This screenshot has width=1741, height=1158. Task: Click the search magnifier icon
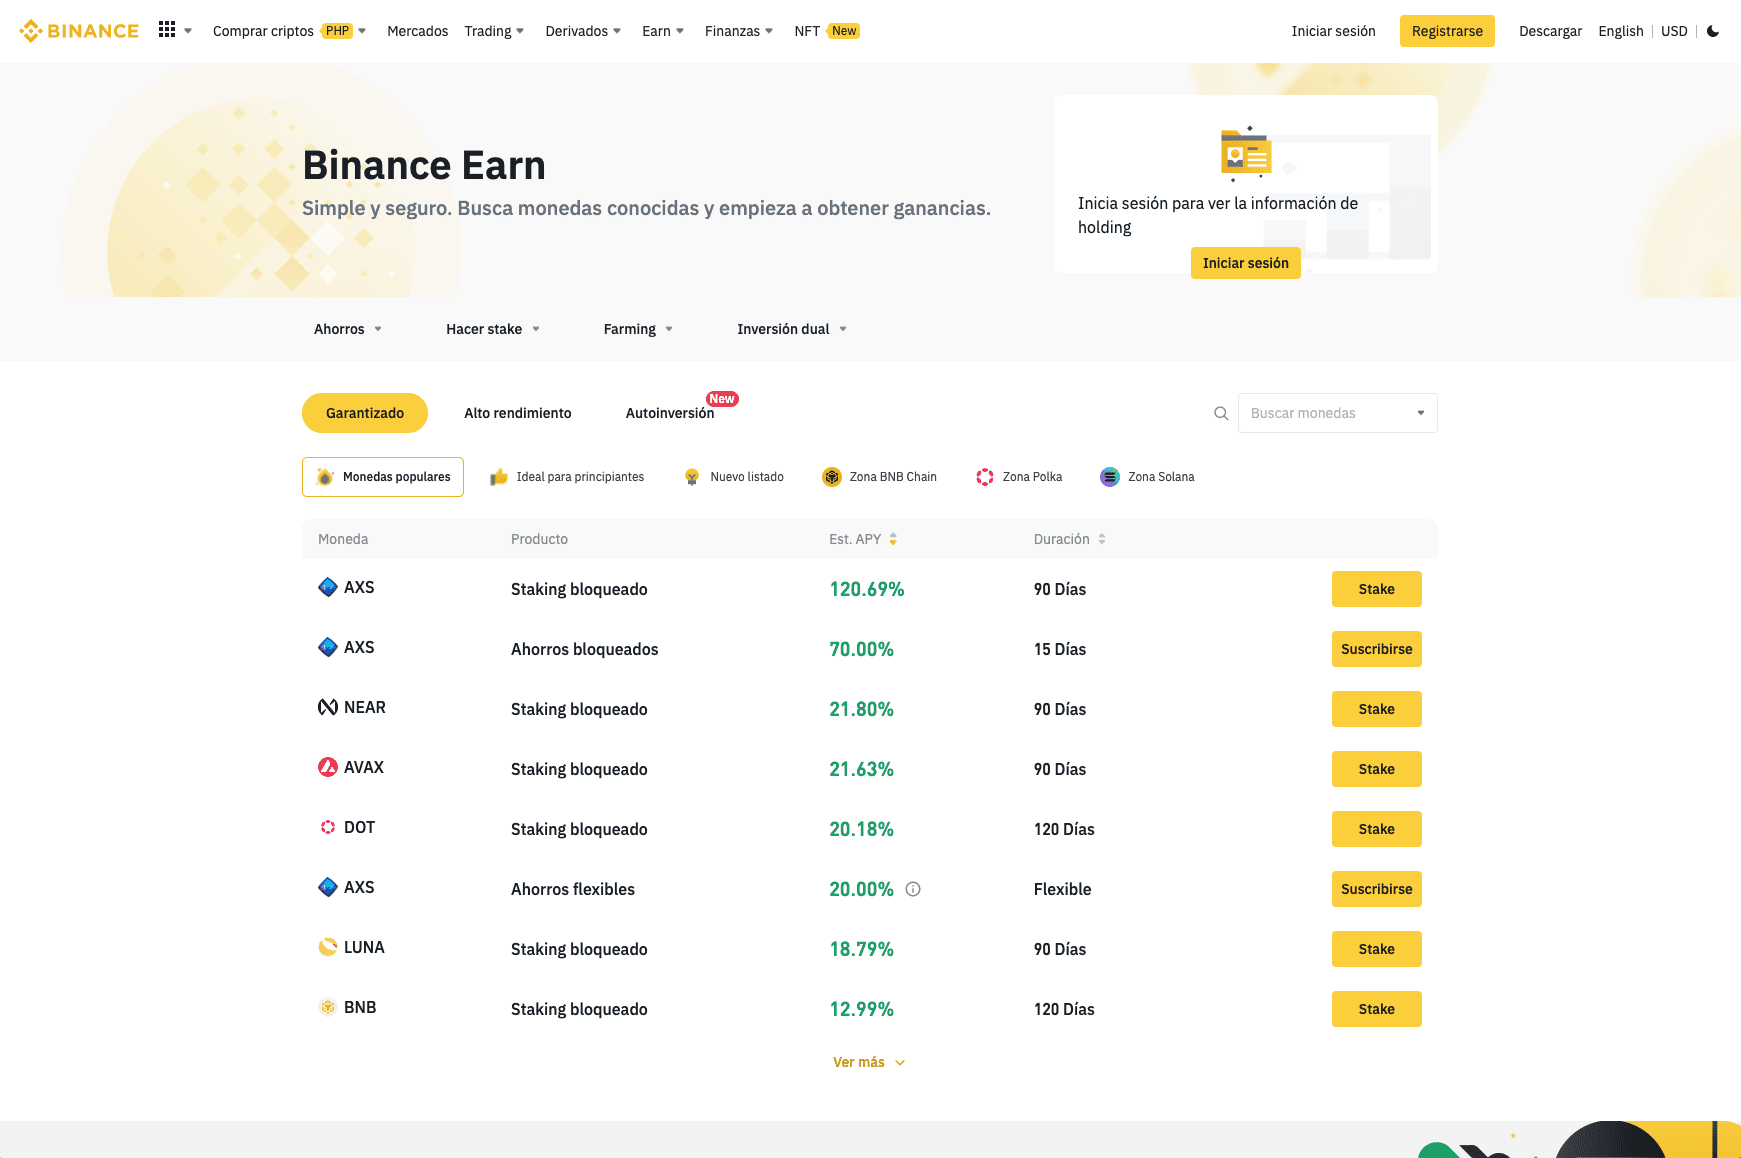(1221, 412)
